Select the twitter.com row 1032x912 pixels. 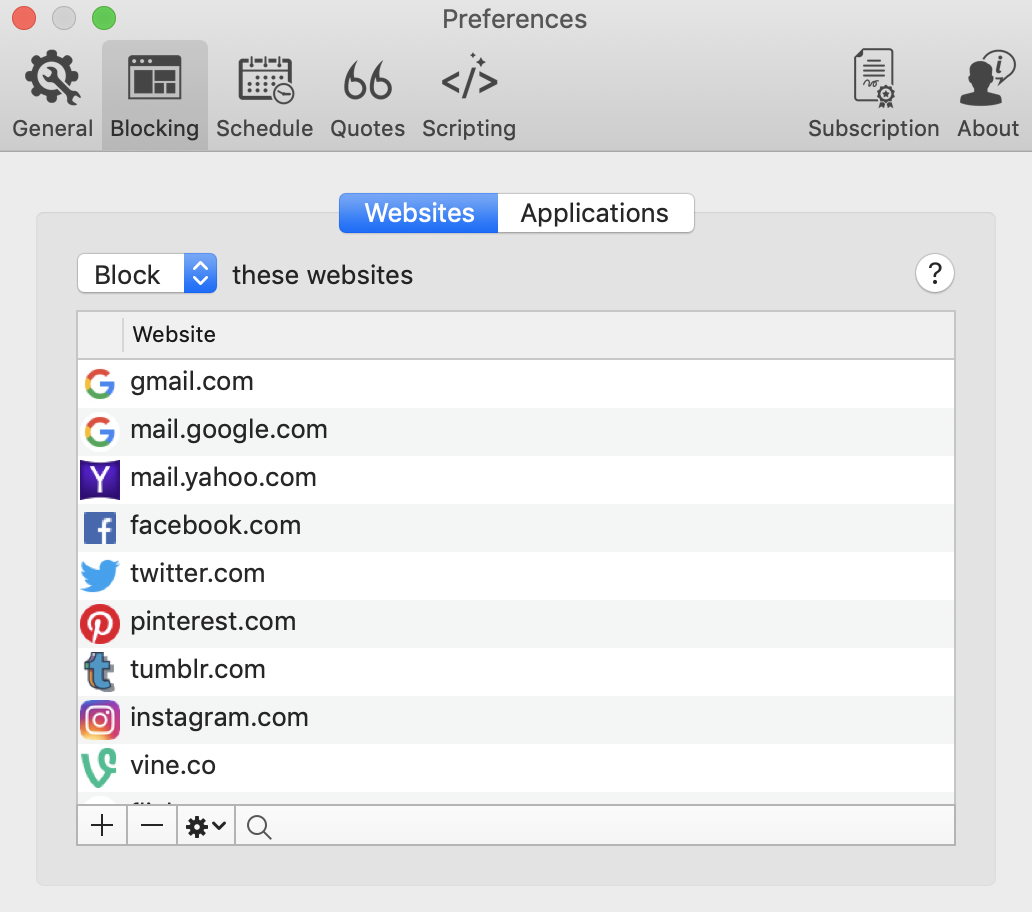click(515, 575)
